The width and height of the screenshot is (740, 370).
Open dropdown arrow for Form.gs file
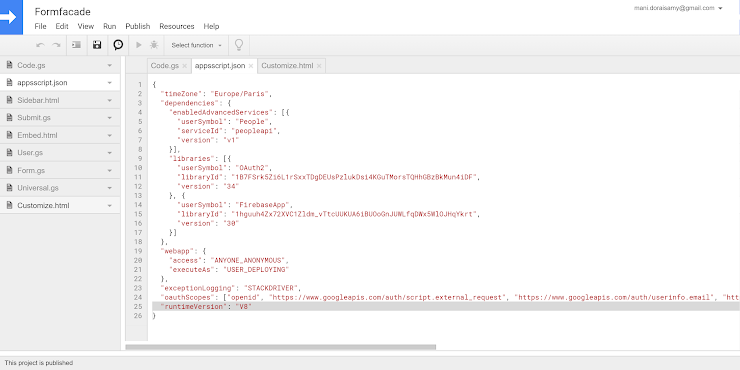click(x=109, y=170)
